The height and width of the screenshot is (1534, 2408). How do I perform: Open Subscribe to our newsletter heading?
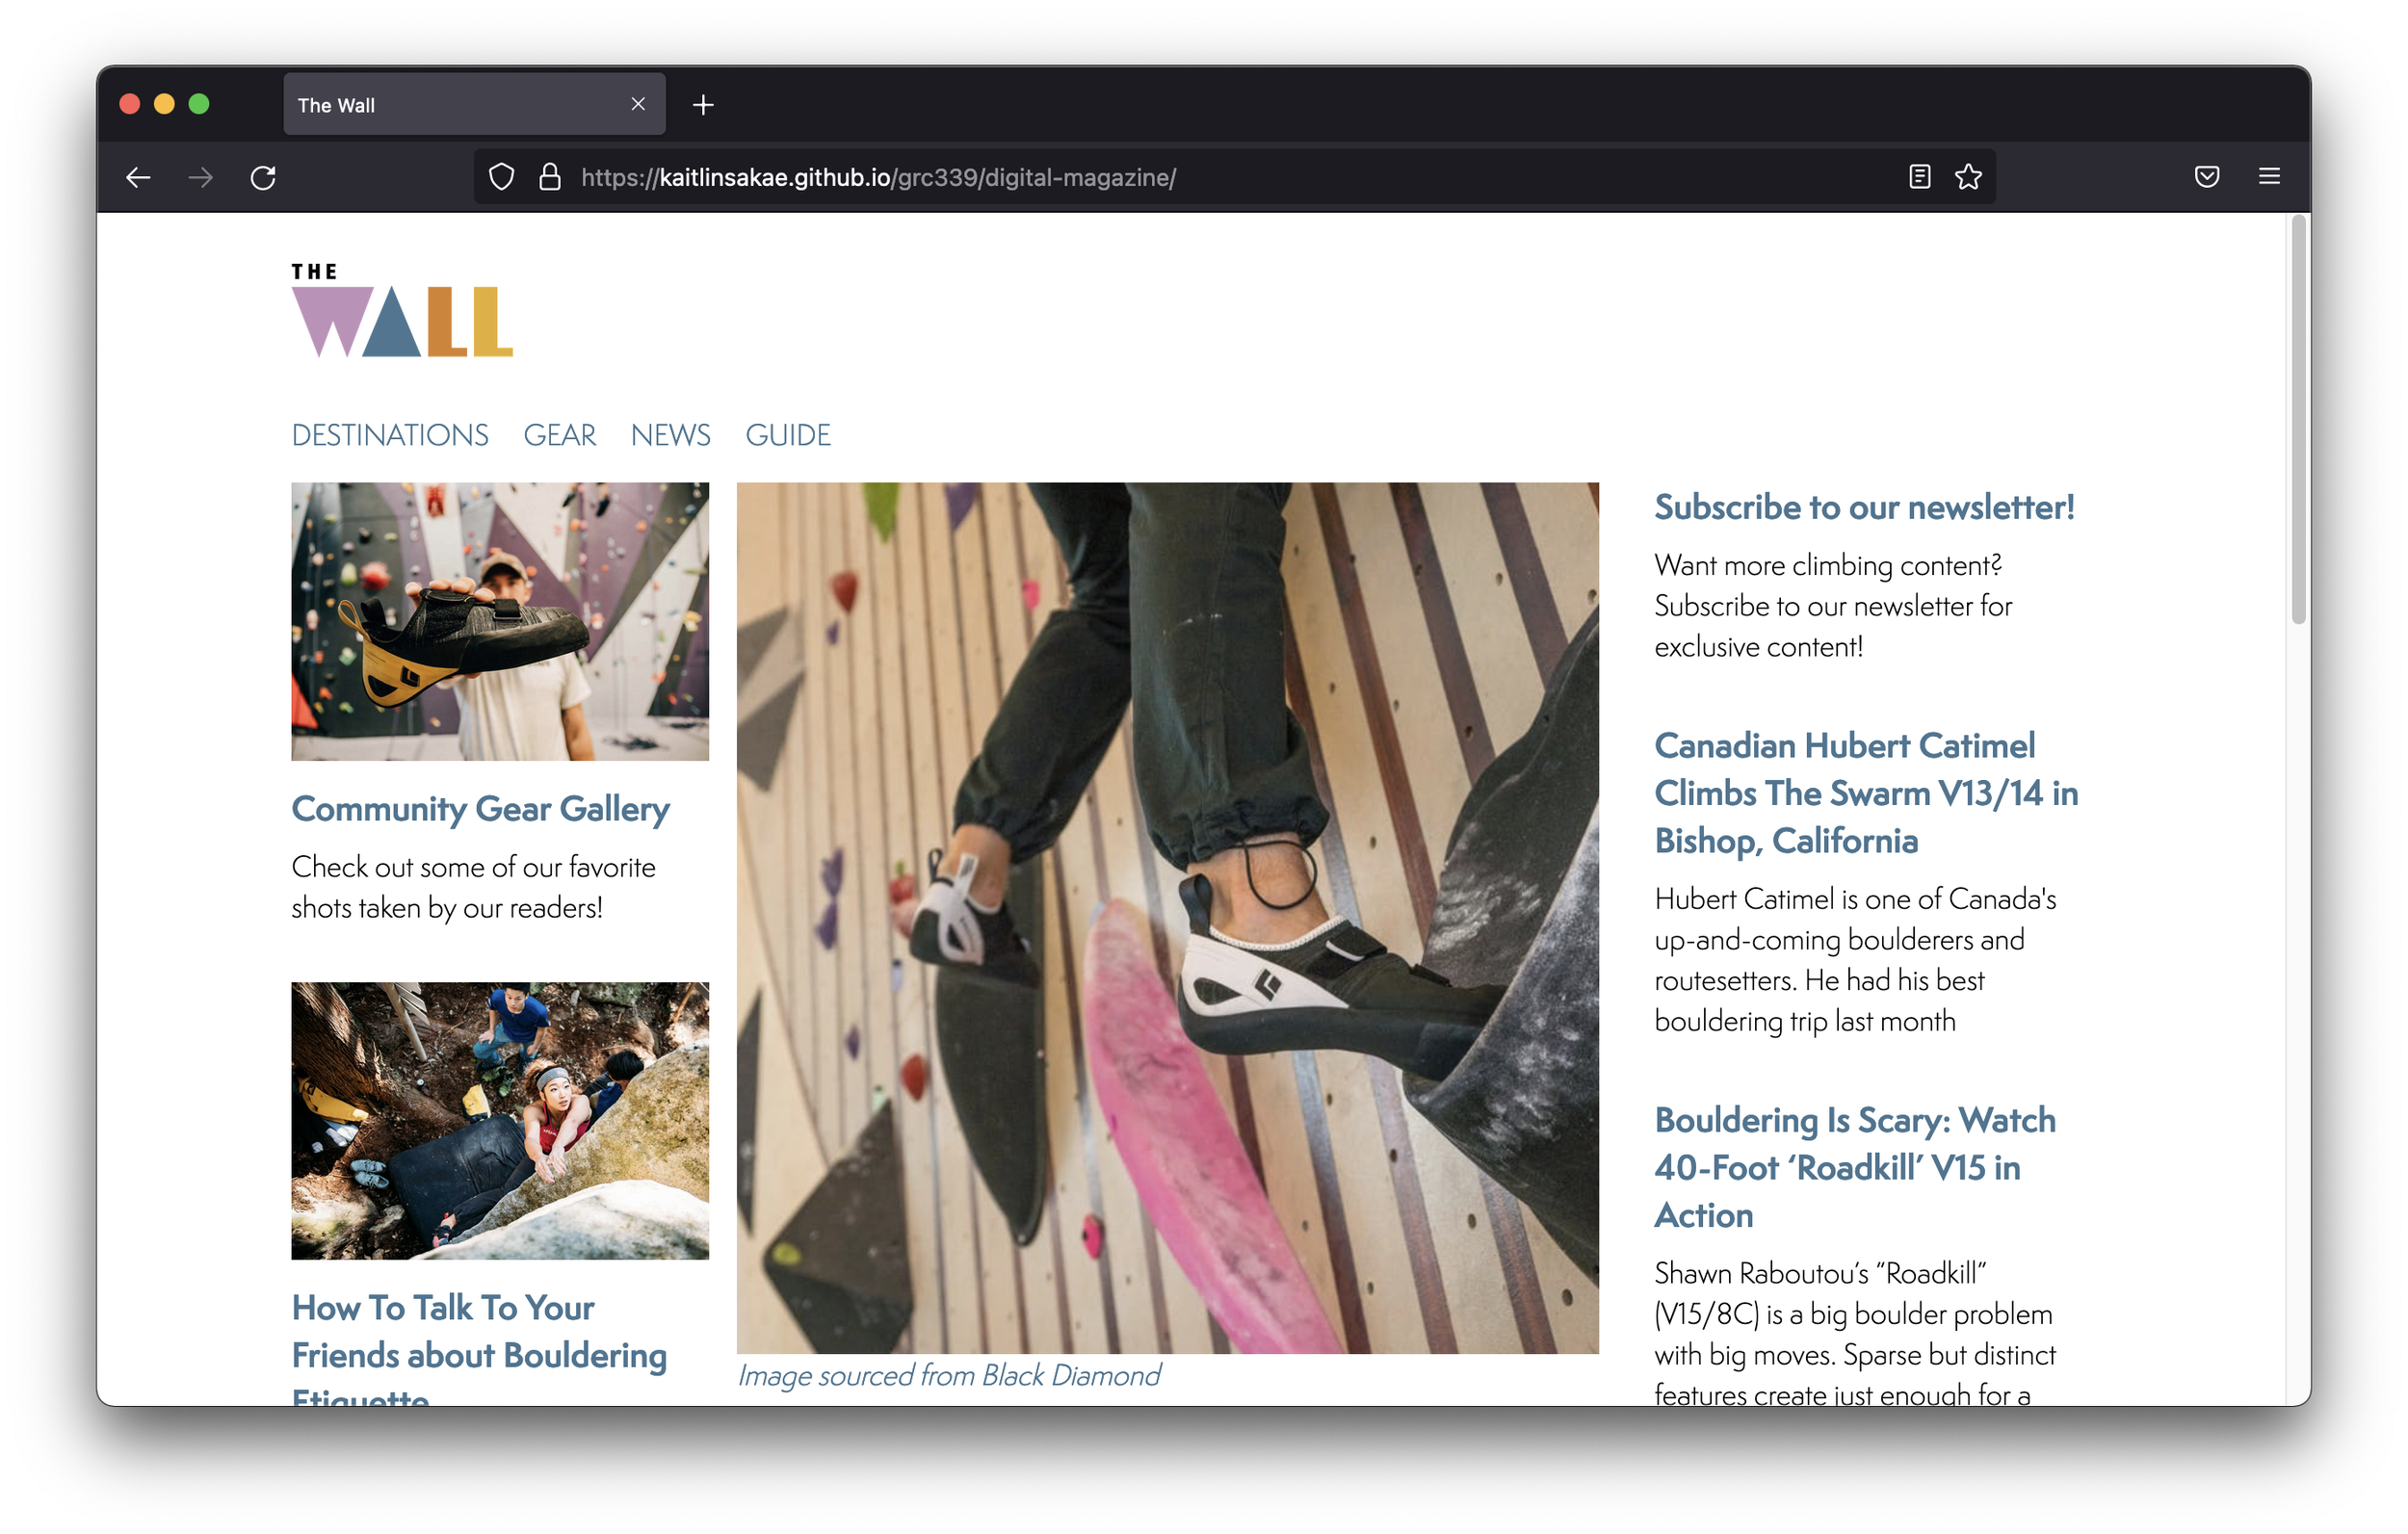(x=1864, y=507)
